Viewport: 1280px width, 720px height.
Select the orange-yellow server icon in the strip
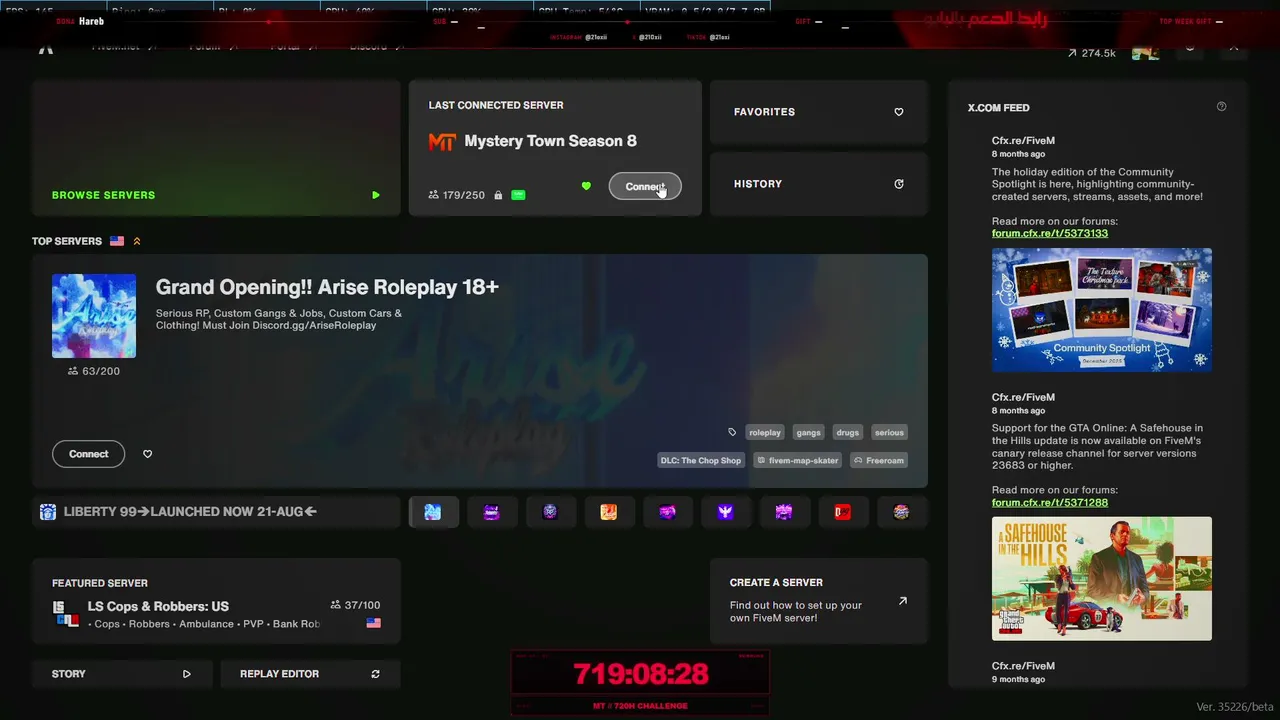608,512
